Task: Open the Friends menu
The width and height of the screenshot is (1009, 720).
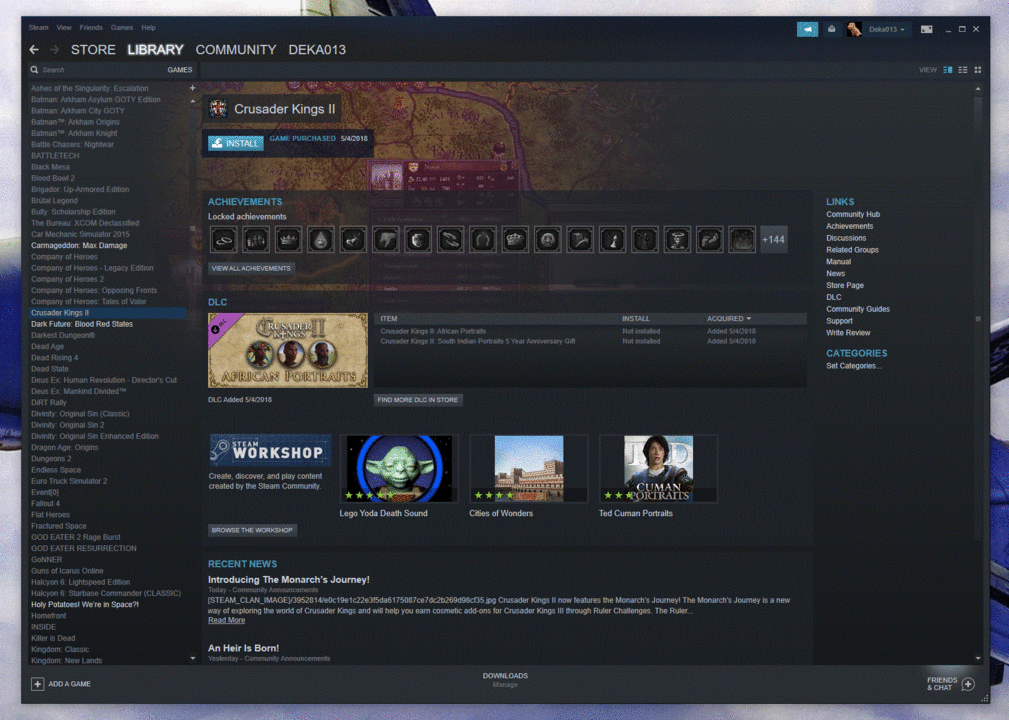Action: pos(91,28)
